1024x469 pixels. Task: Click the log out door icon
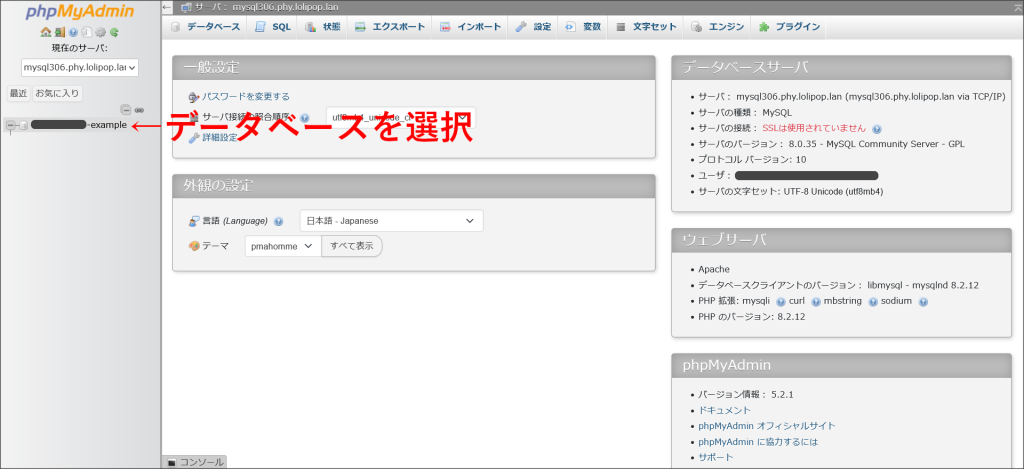coord(59,32)
